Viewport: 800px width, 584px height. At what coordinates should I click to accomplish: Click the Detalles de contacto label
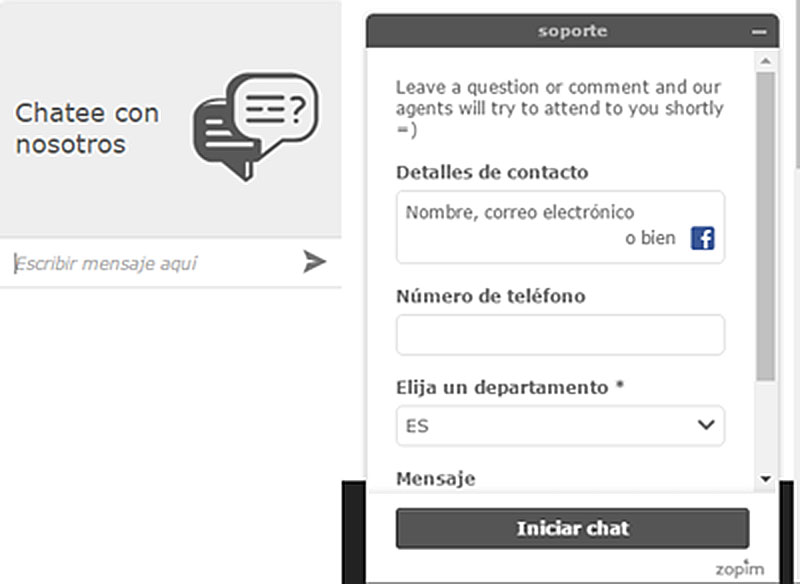point(492,172)
